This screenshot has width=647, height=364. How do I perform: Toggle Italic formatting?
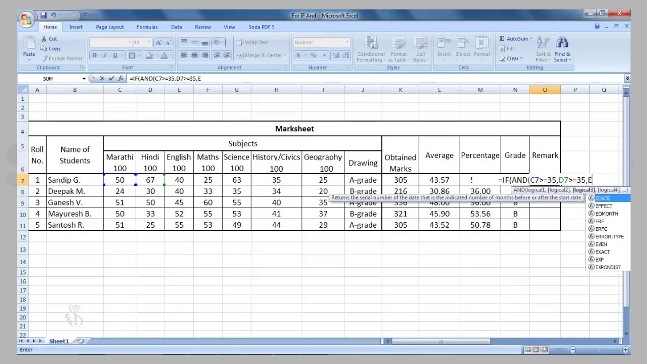[105, 55]
